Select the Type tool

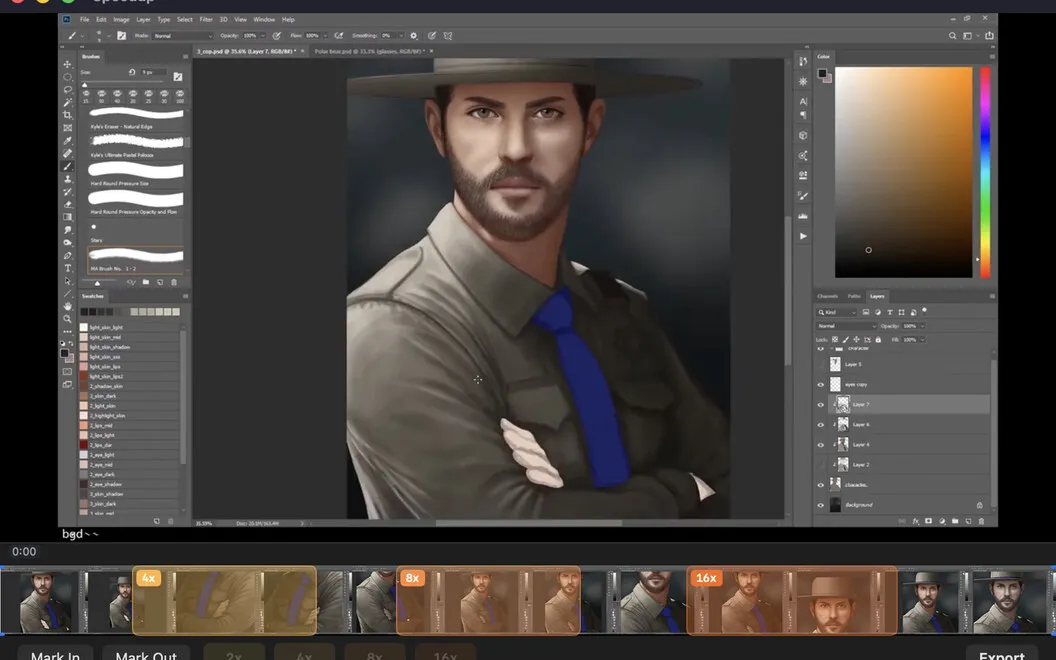click(67, 268)
